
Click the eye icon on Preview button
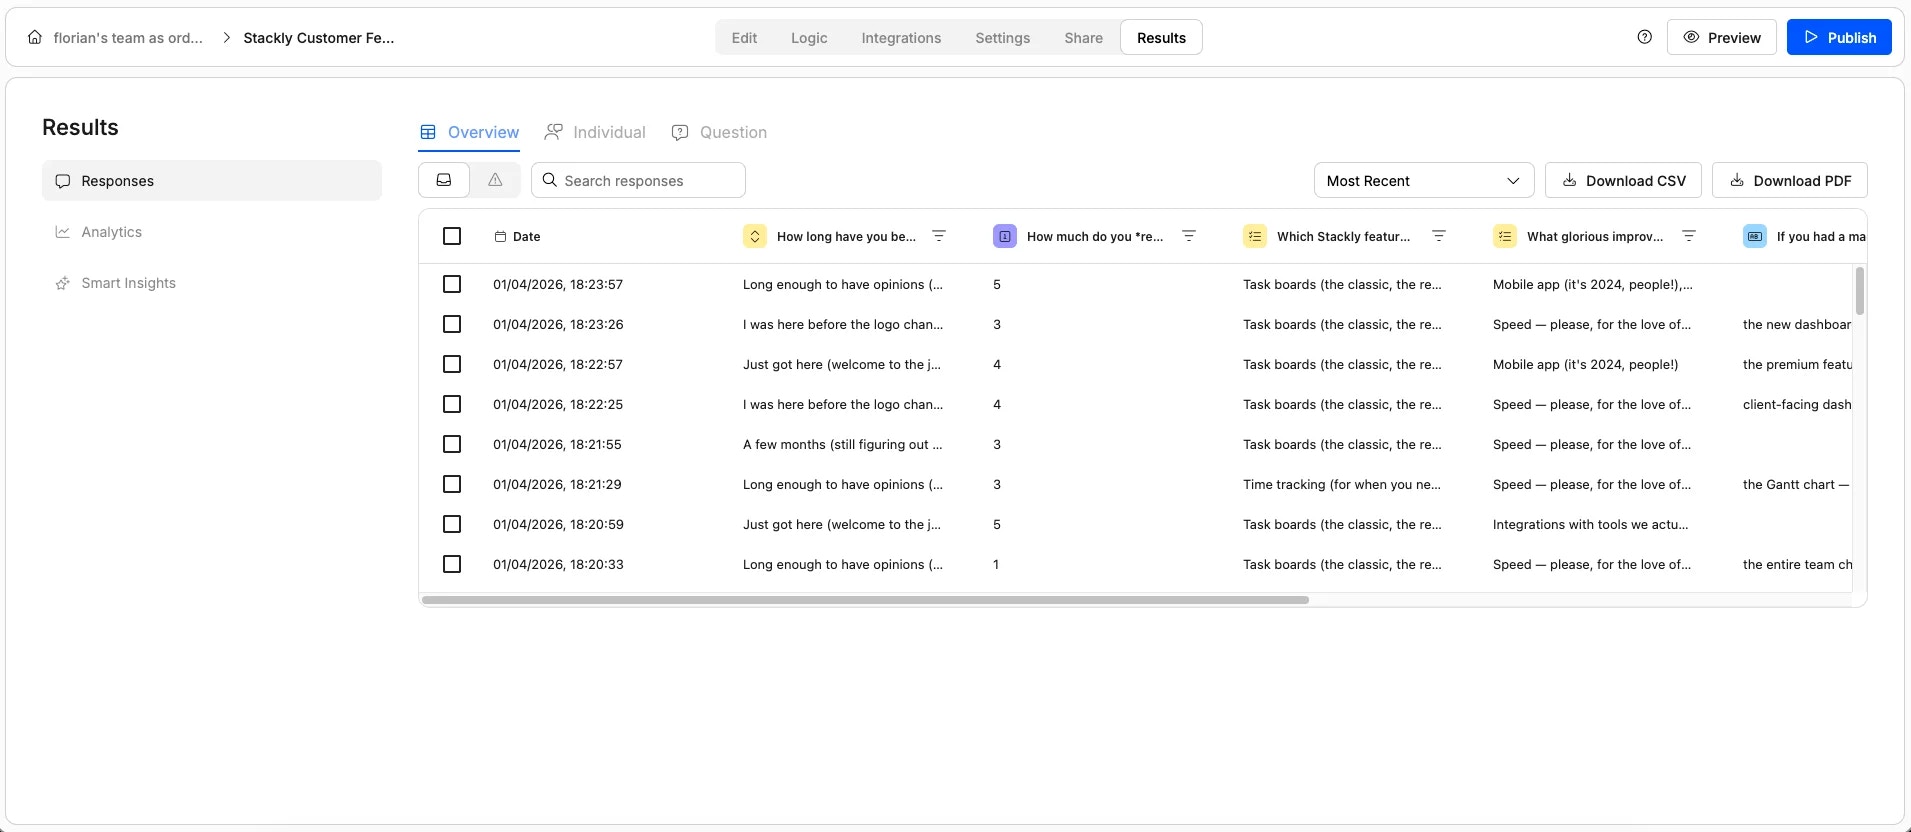pyautogui.click(x=1692, y=37)
